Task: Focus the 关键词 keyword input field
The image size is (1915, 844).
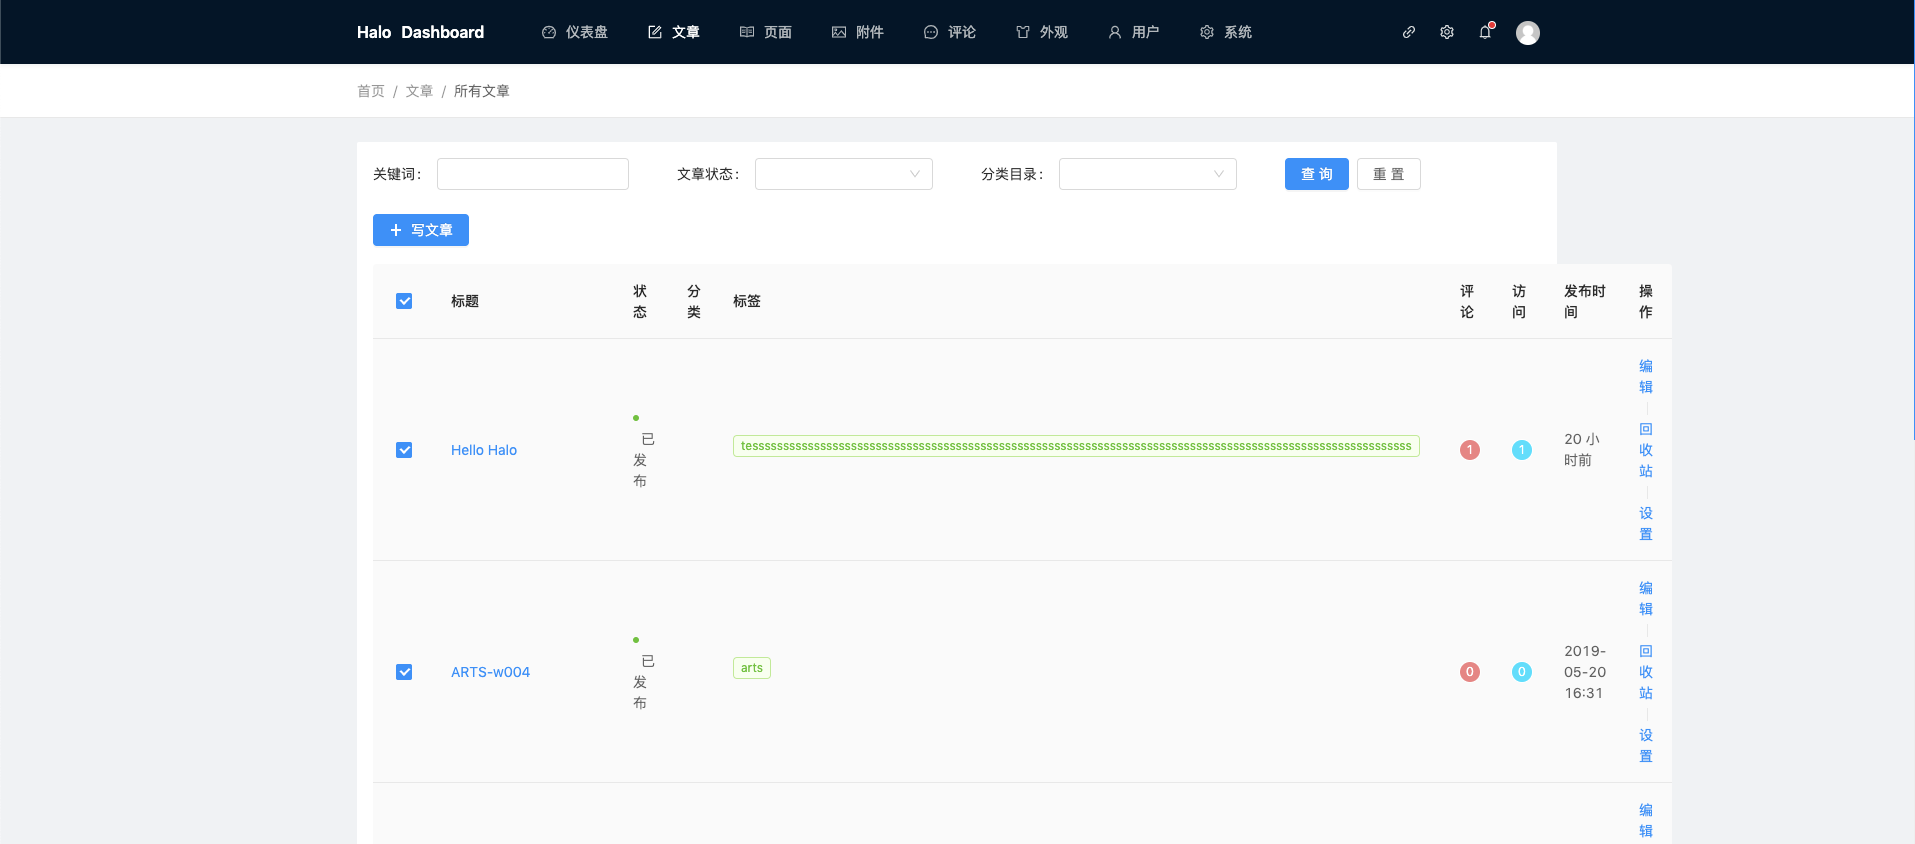Action: point(533,174)
